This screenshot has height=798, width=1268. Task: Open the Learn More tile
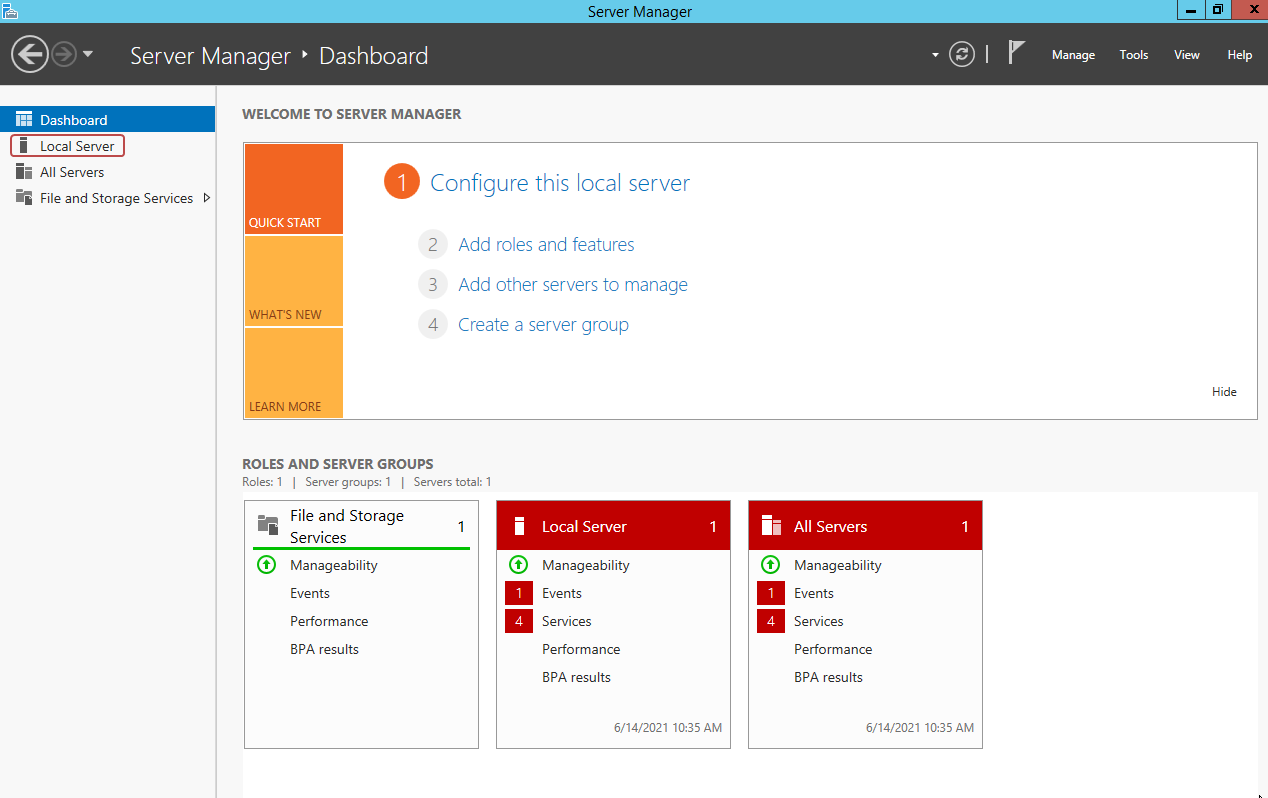pos(293,373)
